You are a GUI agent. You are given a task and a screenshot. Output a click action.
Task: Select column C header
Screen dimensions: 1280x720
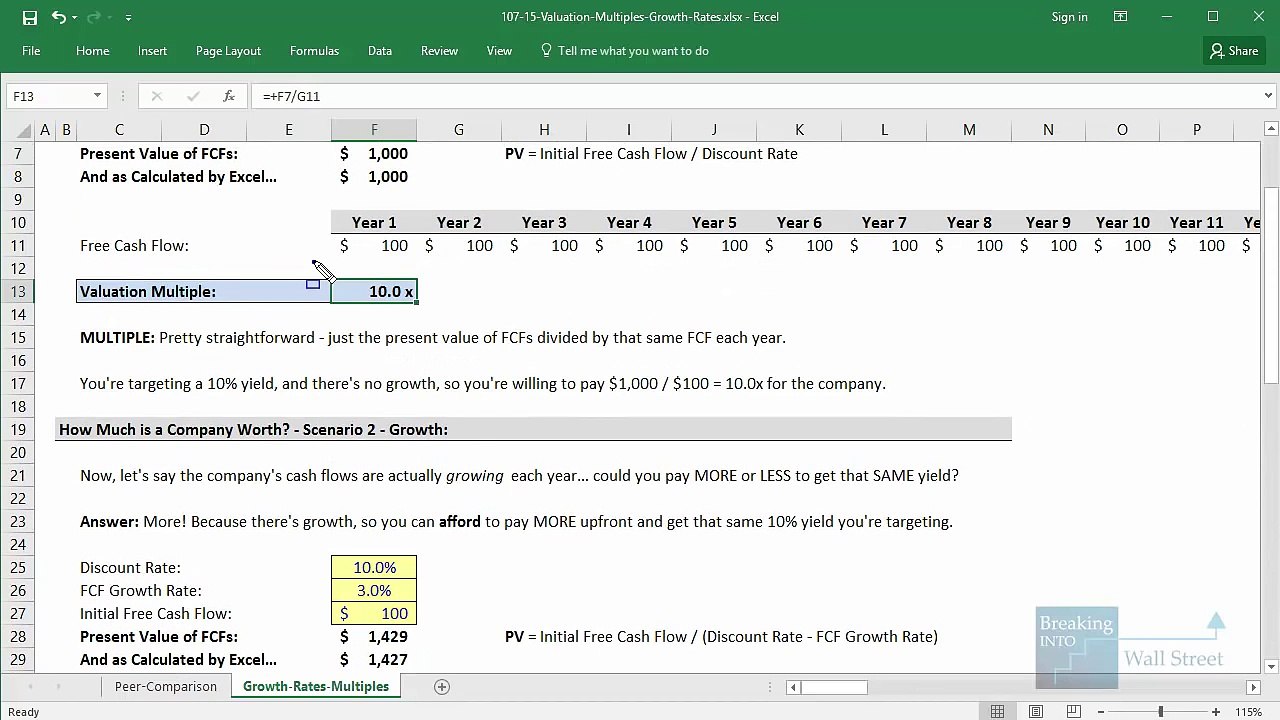tap(119, 130)
